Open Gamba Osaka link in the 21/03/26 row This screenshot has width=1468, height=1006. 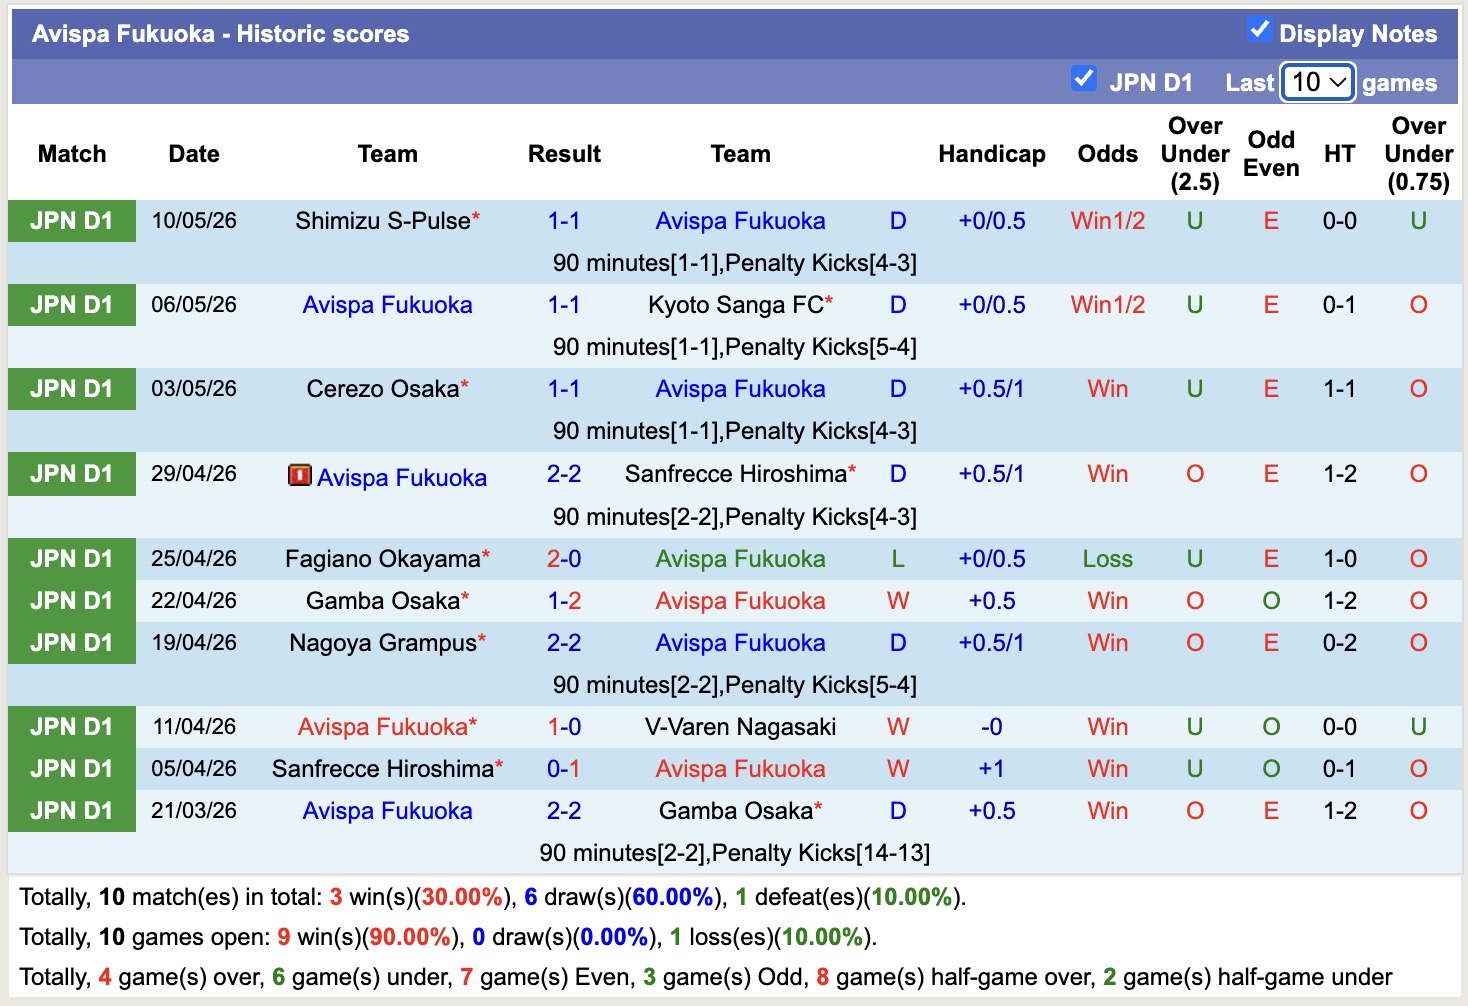tap(736, 811)
